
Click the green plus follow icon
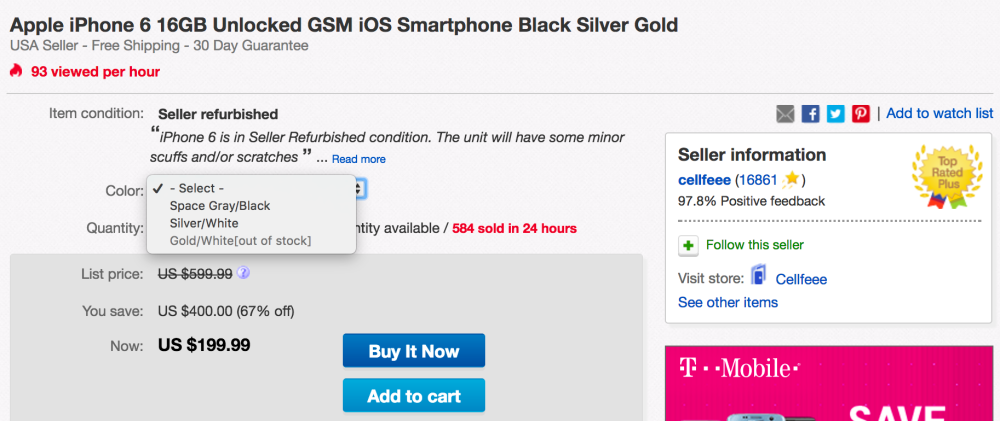[x=688, y=245]
